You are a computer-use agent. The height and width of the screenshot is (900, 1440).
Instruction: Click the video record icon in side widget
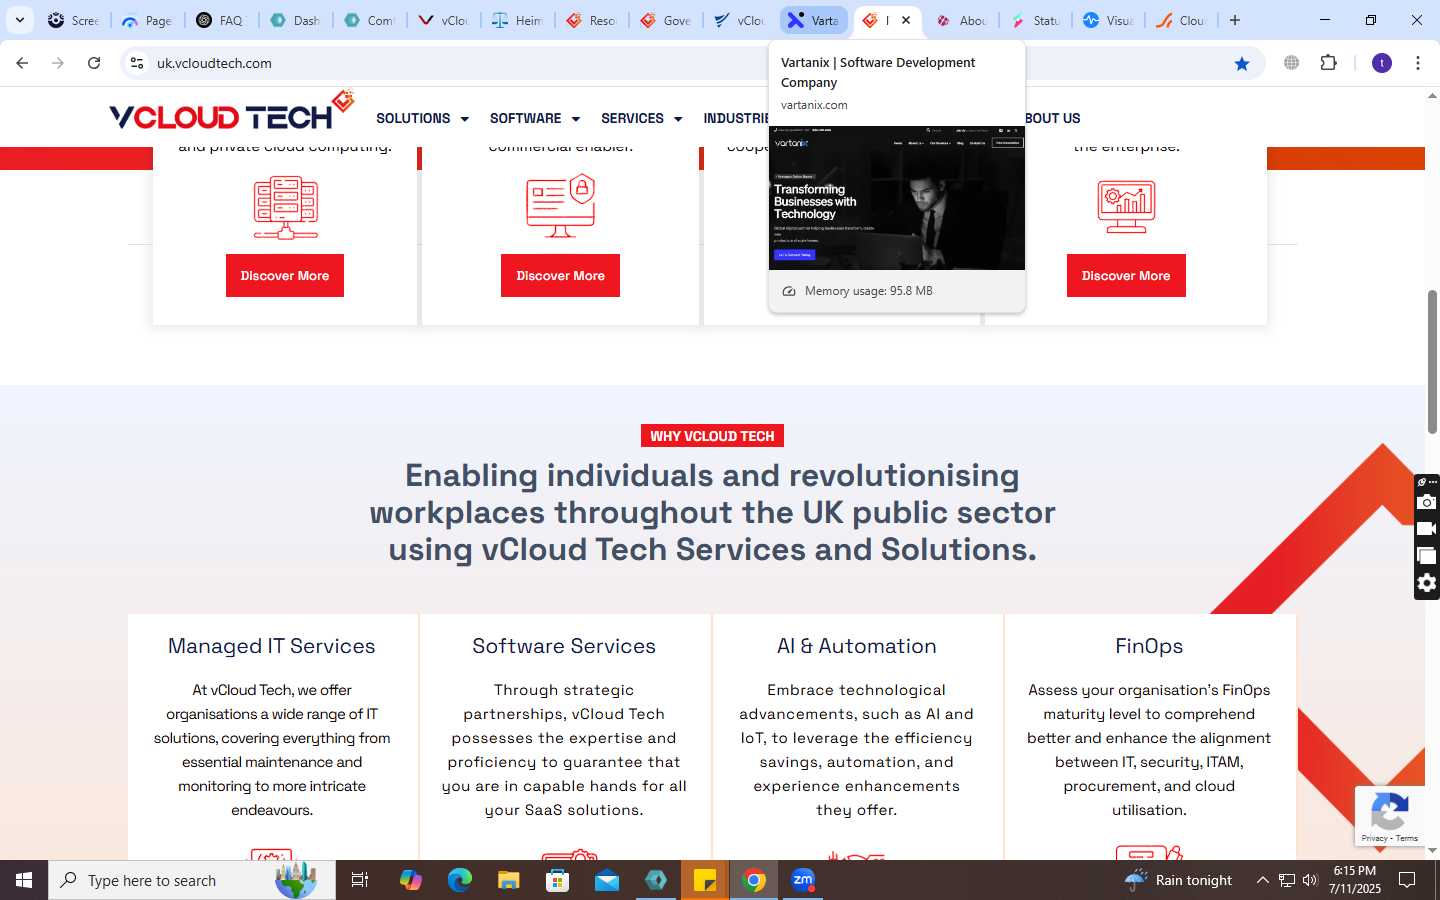click(1427, 529)
